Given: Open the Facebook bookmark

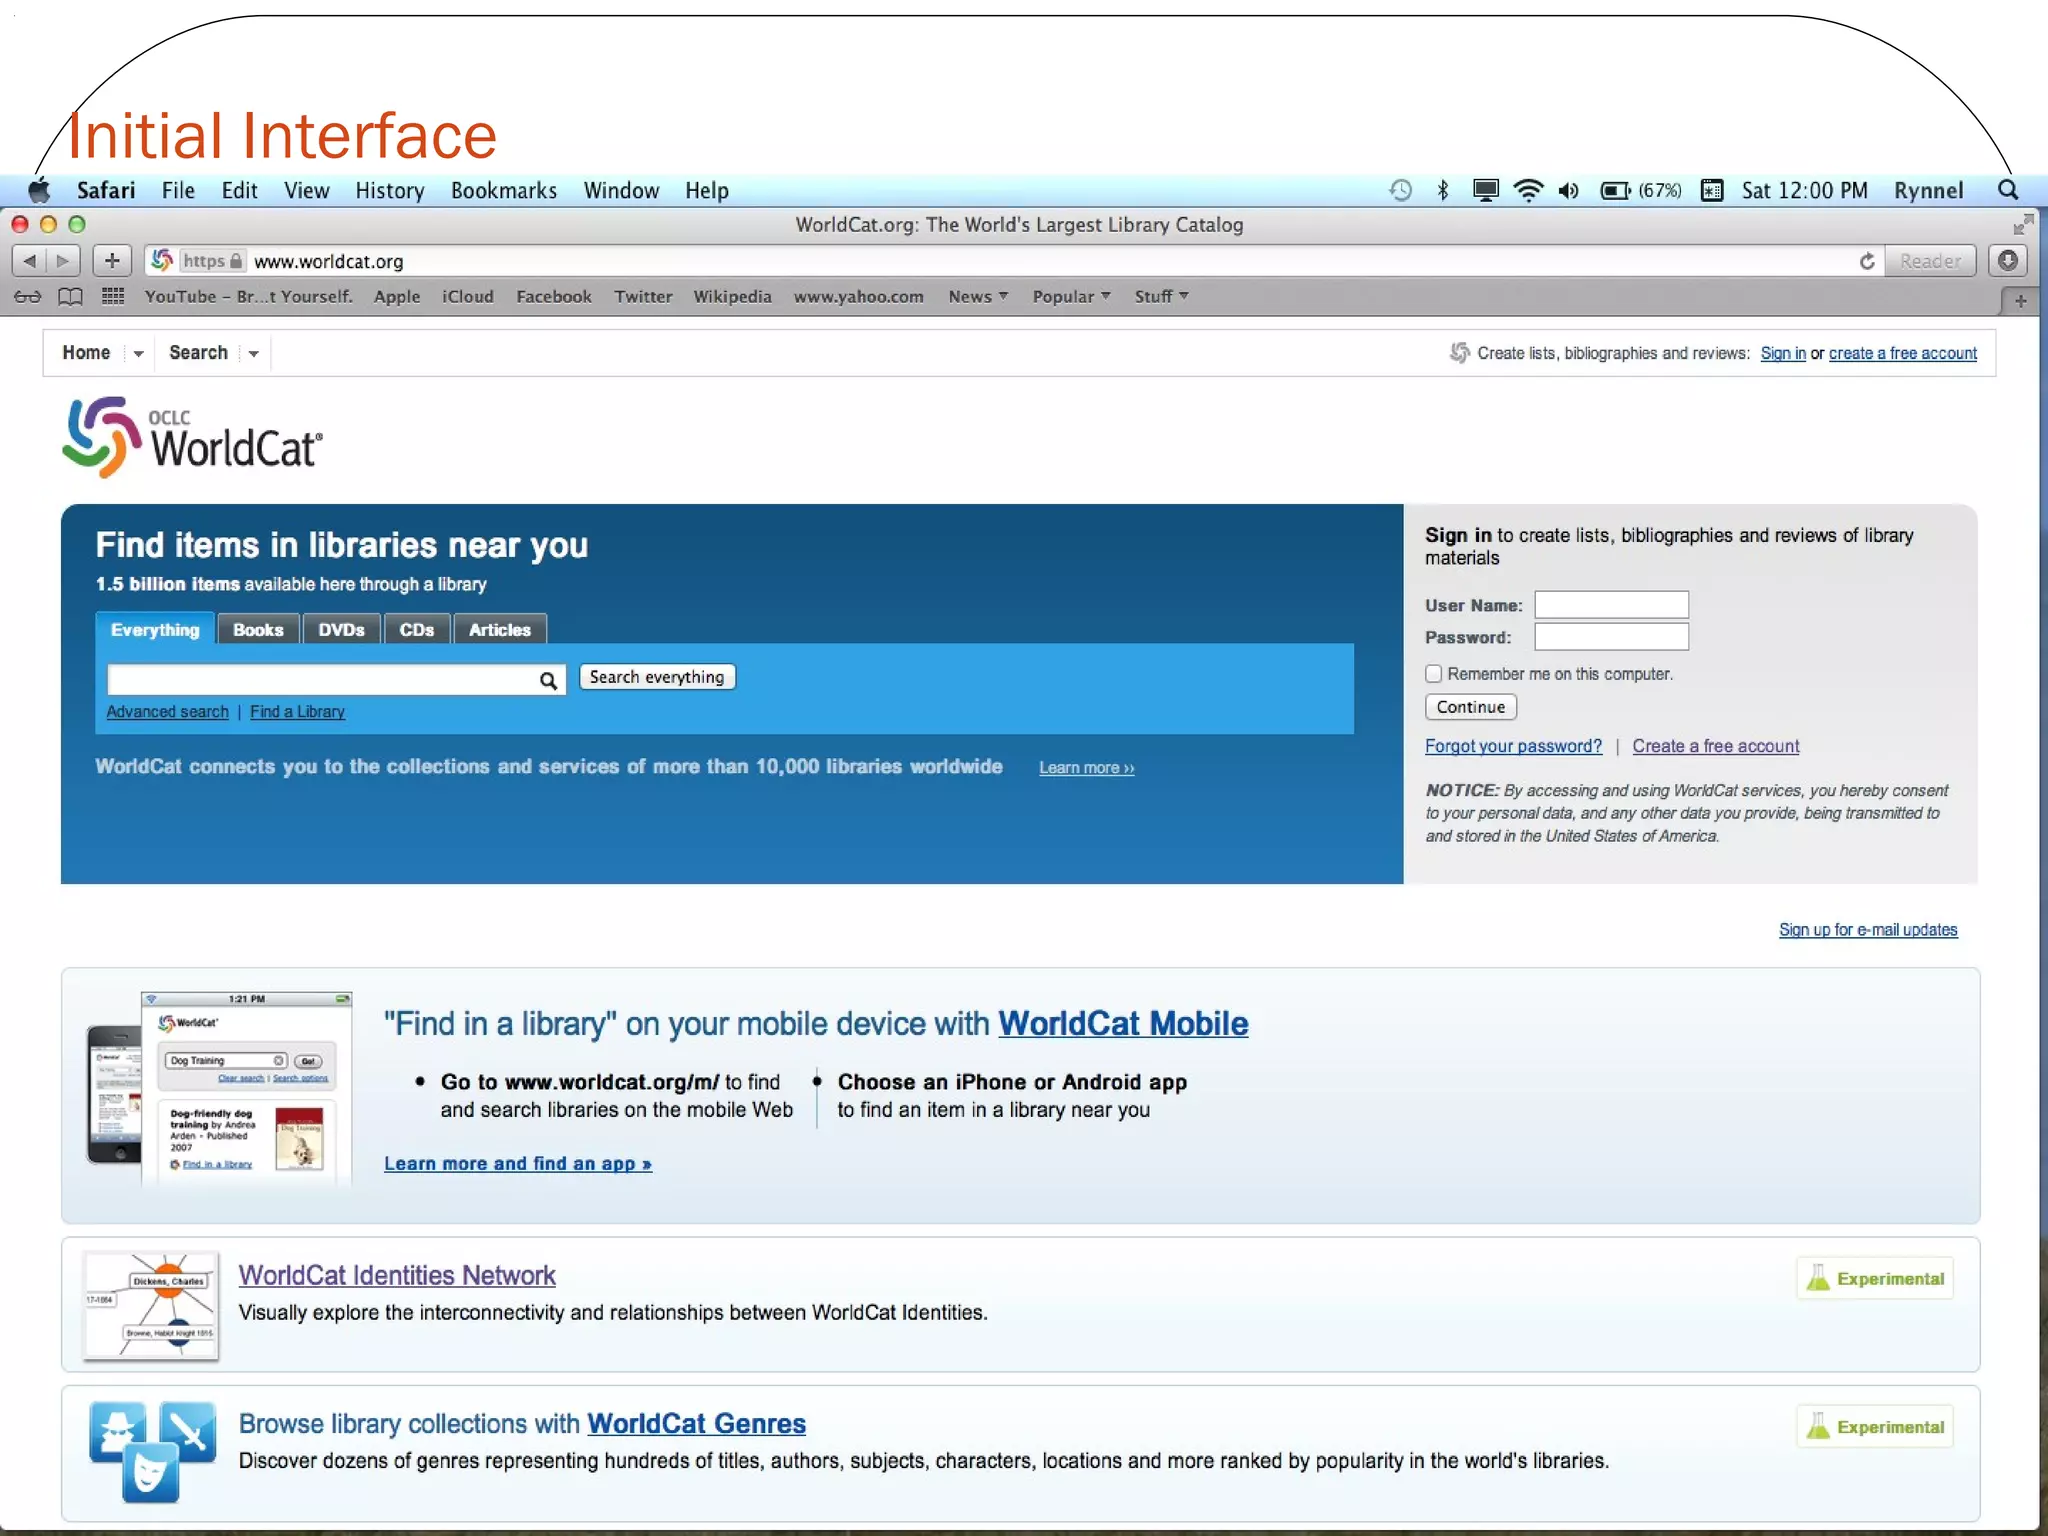Looking at the screenshot, I should pos(554,297).
